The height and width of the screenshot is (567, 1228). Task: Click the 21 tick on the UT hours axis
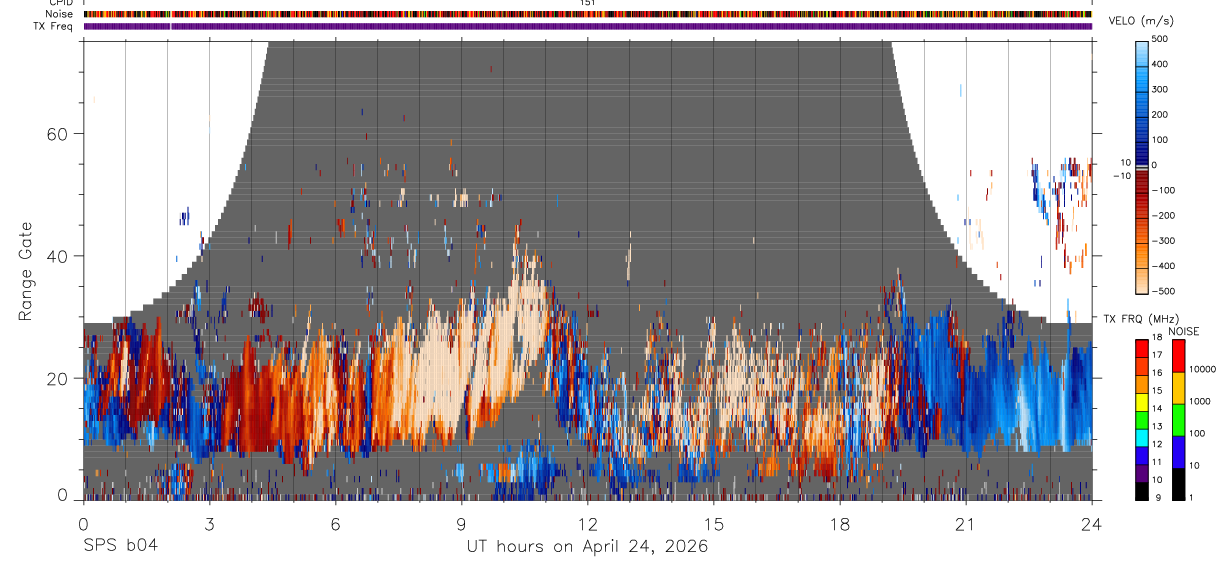point(965,523)
